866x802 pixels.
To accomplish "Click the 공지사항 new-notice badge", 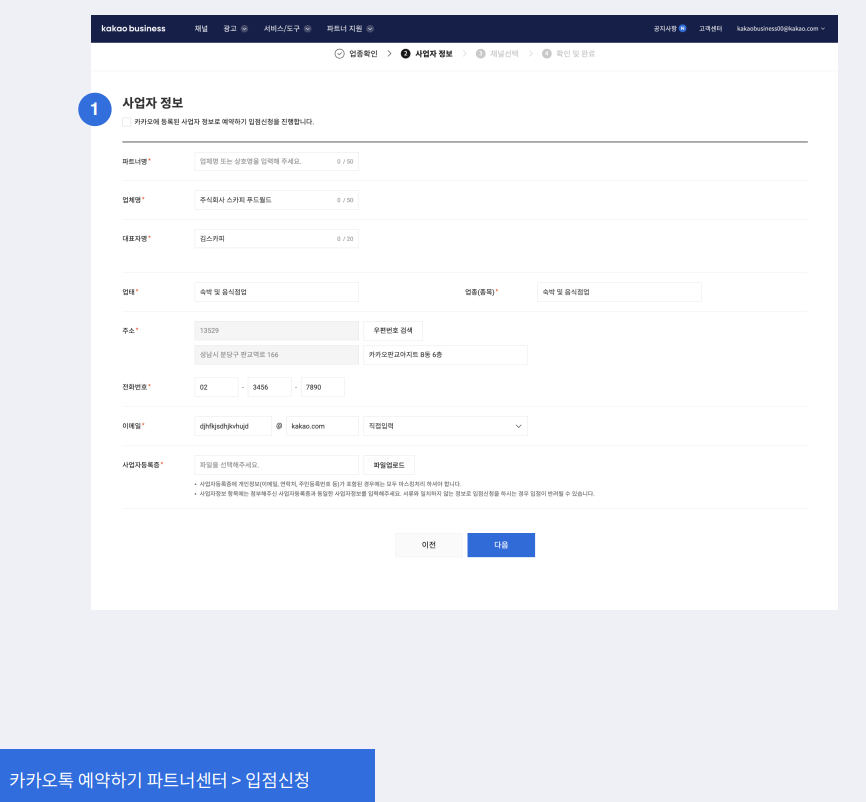I will (x=683, y=28).
